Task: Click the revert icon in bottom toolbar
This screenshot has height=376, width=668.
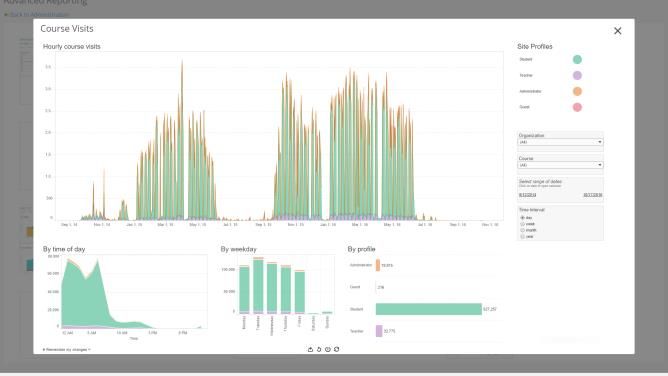Action: click(x=319, y=349)
